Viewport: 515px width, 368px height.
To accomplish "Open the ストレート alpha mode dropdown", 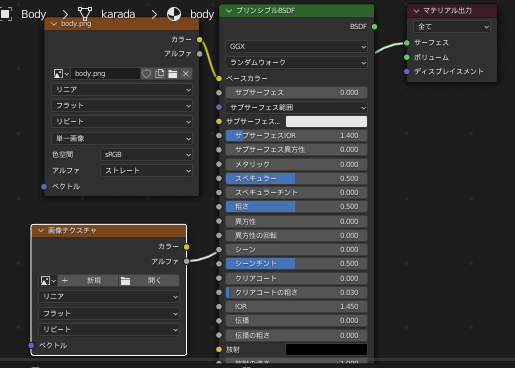I will (x=146, y=171).
